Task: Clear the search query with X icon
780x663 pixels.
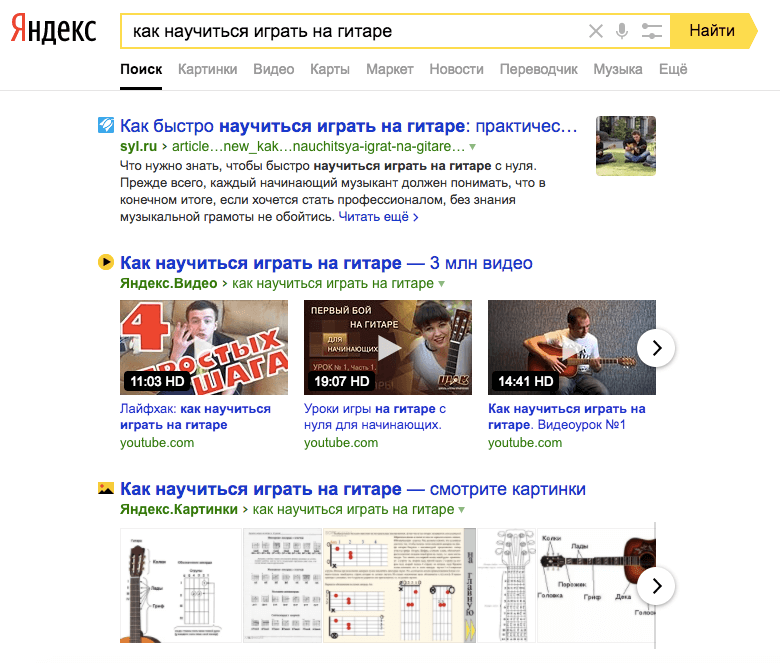Action: [596, 31]
